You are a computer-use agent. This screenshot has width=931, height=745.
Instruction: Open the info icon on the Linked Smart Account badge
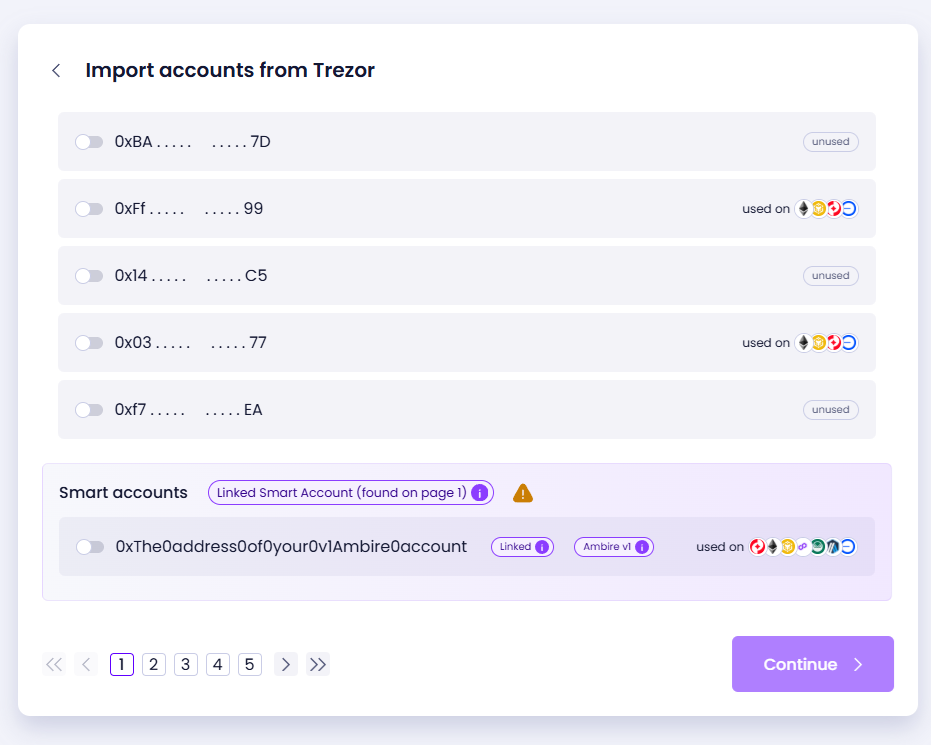[478, 492]
